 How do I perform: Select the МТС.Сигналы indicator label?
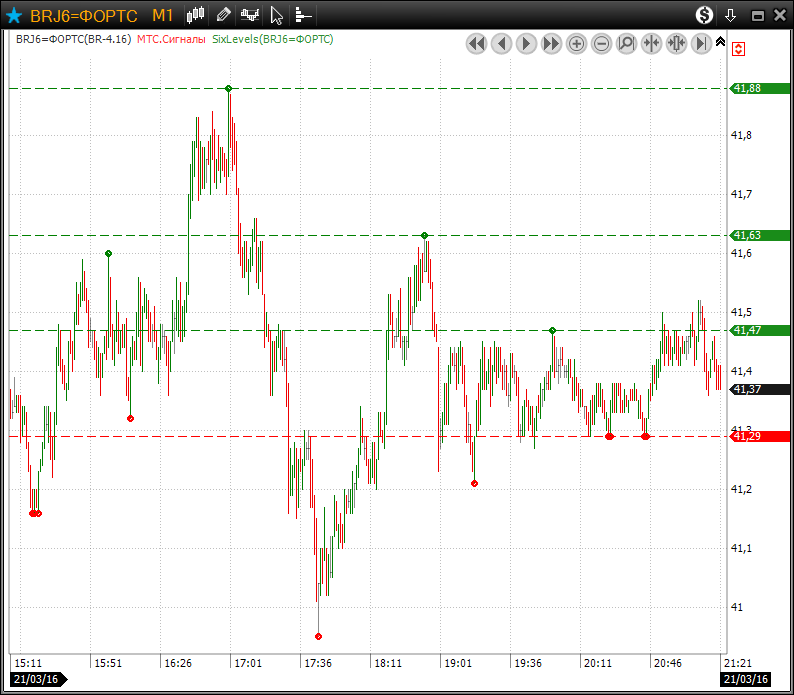click(171, 39)
